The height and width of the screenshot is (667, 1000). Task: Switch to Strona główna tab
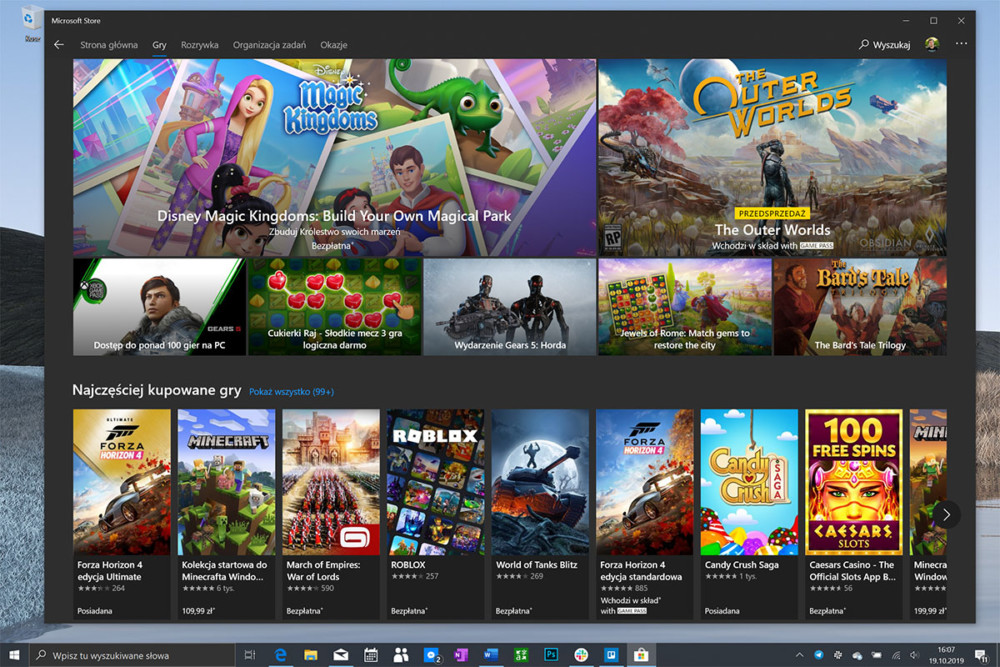pos(109,45)
